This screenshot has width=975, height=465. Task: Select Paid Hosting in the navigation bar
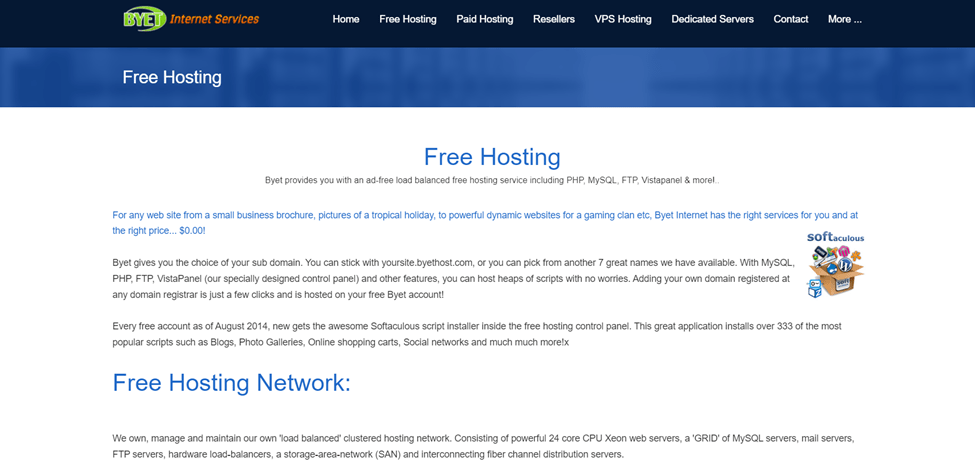pyautogui.click(x=484, y=19)
